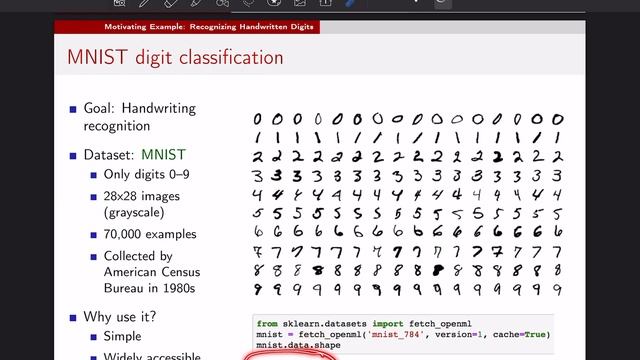Viewport: 640px width, 360px height.
Task: Click the row of handwritten nines
Action: click(x=408, y=289)
